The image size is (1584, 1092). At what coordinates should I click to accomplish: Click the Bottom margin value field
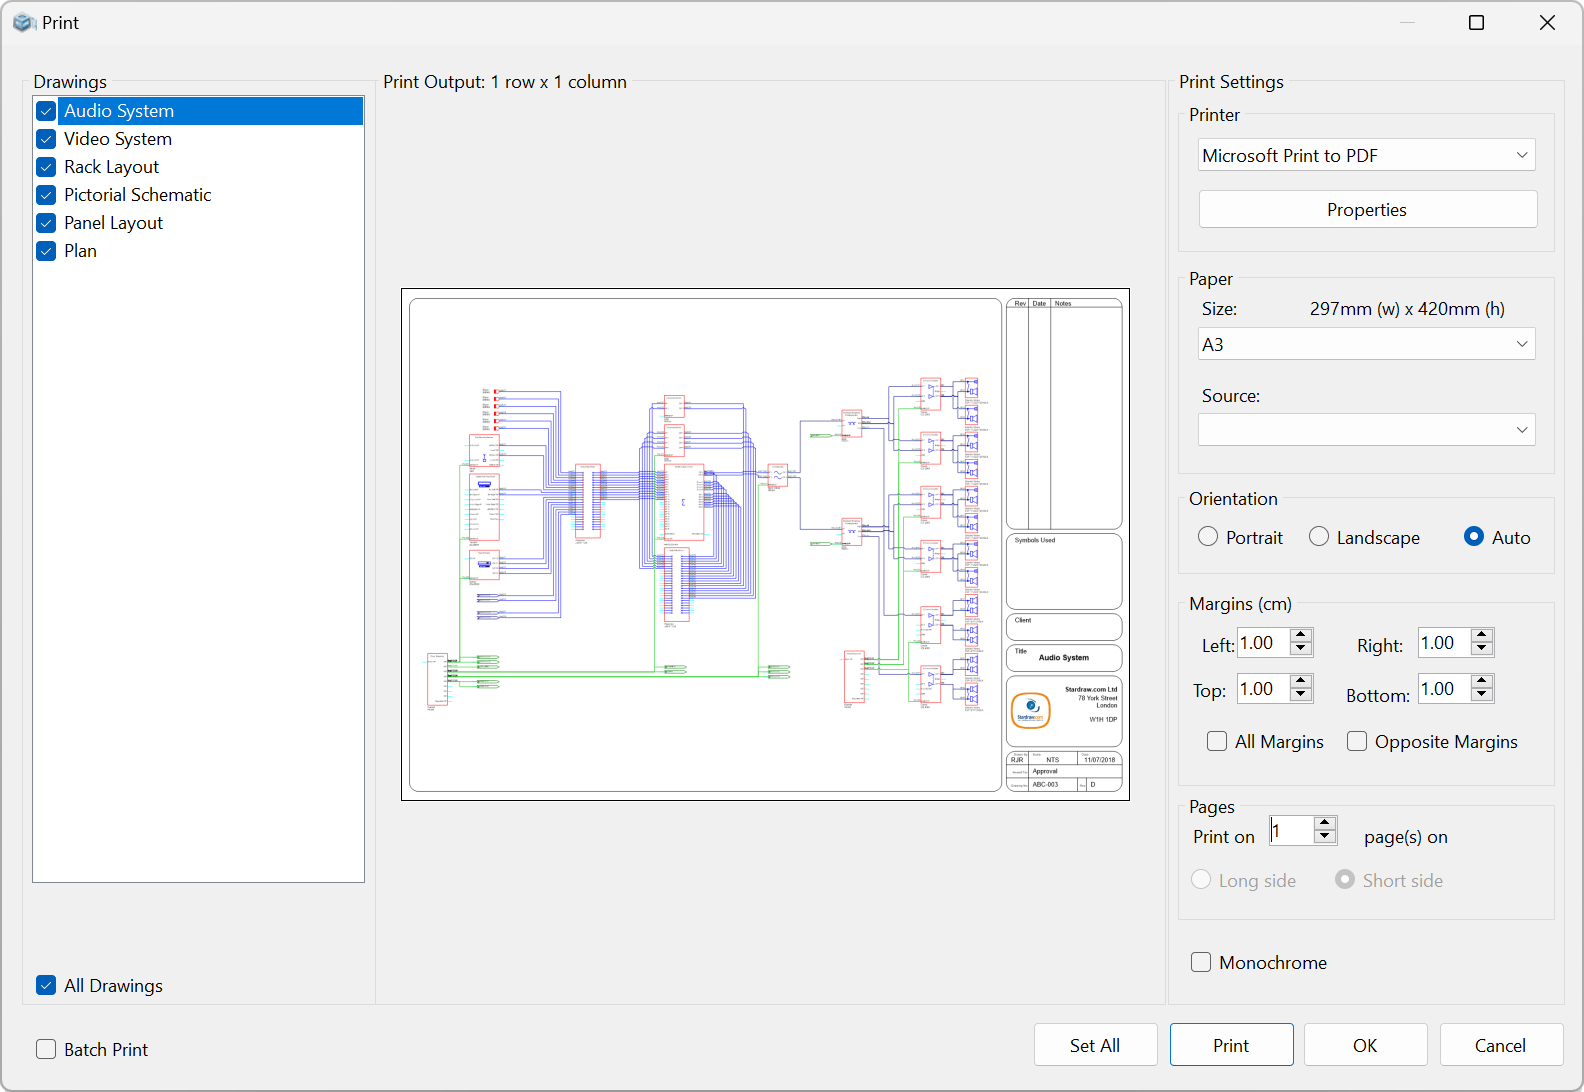pyautogui.click(x=1445, y=688)
